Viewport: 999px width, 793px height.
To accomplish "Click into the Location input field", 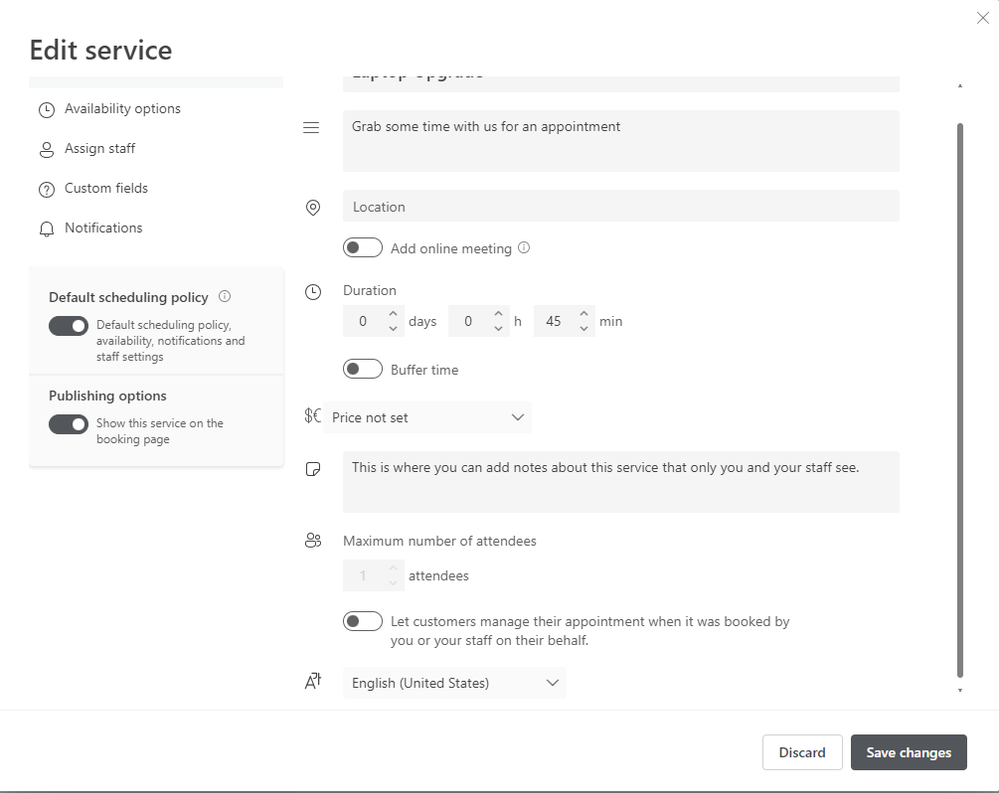I will click(621, 207).
